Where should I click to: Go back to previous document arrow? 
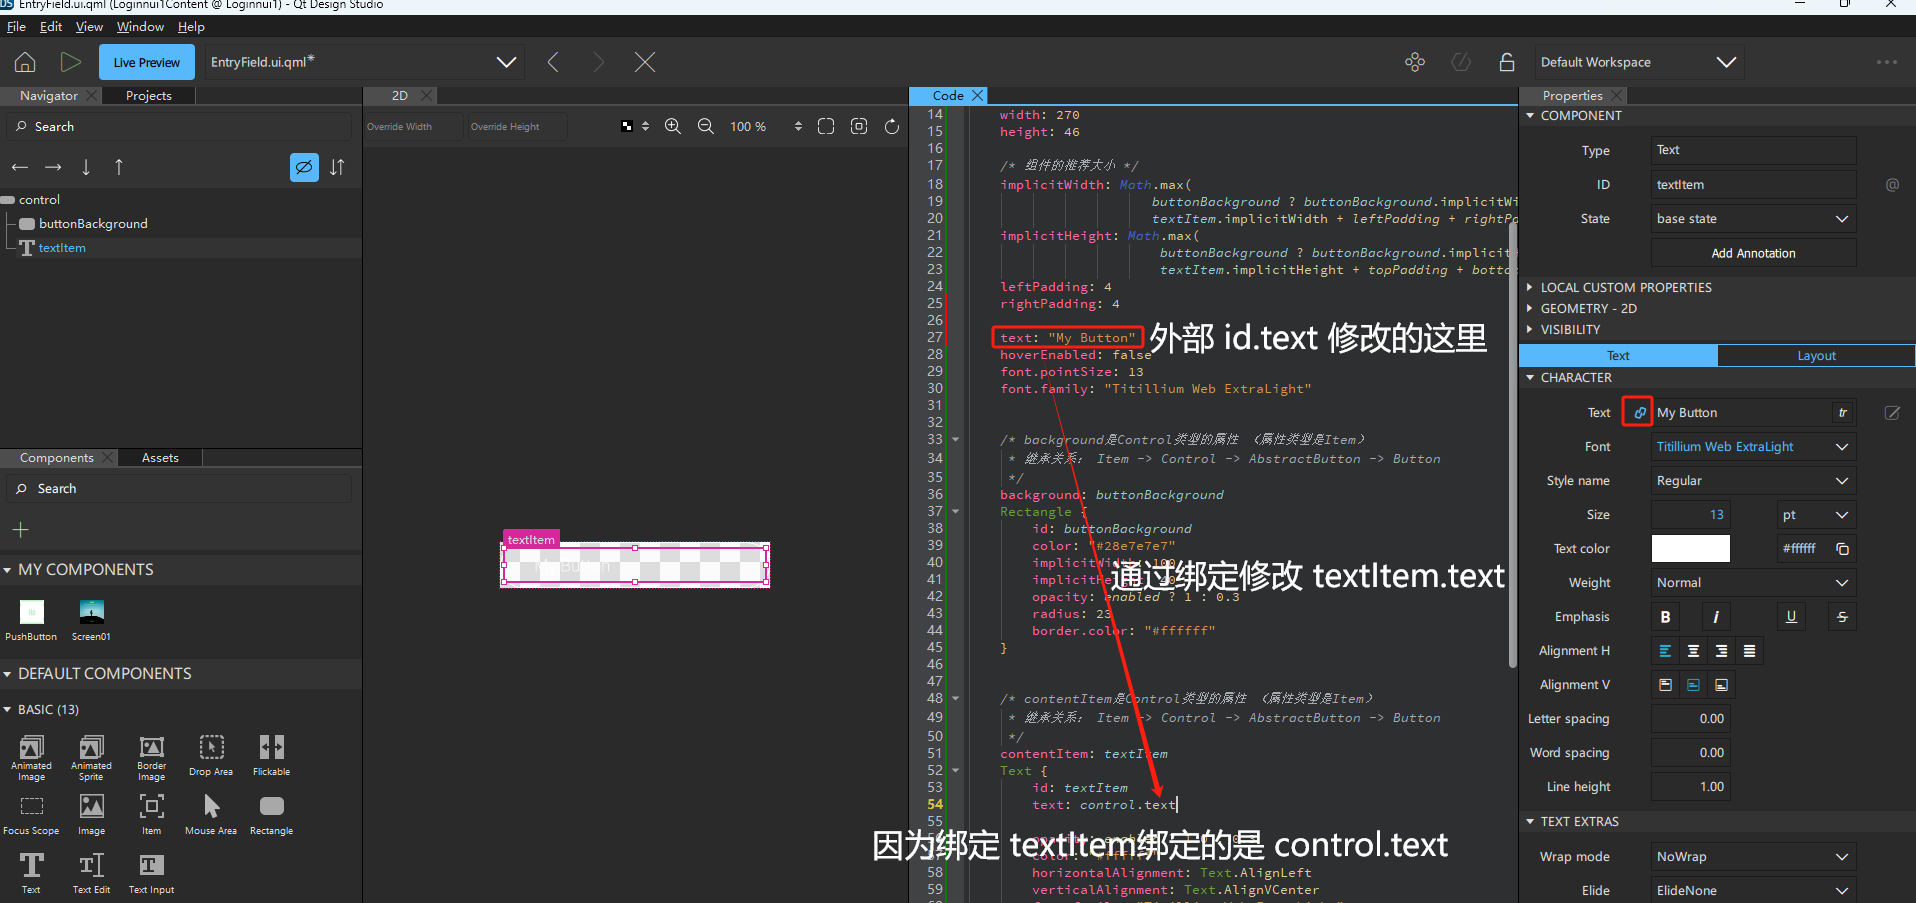pyautogui.click(x=553, y=62)
